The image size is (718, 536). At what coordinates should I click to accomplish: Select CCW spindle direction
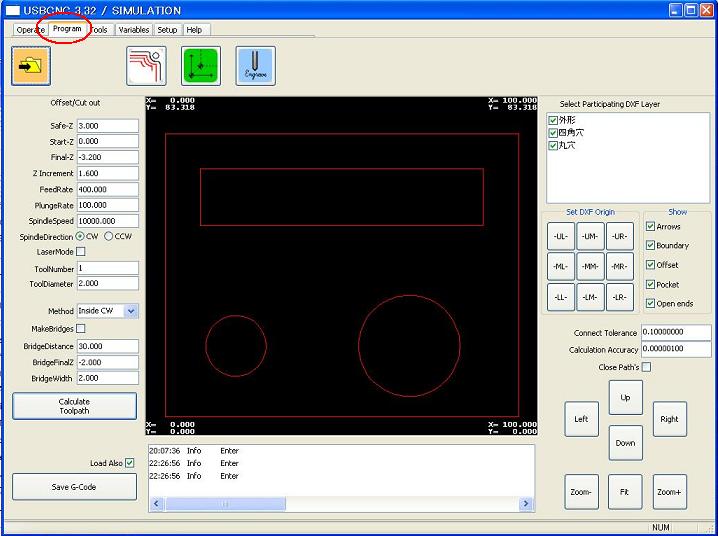click(109, 236)
